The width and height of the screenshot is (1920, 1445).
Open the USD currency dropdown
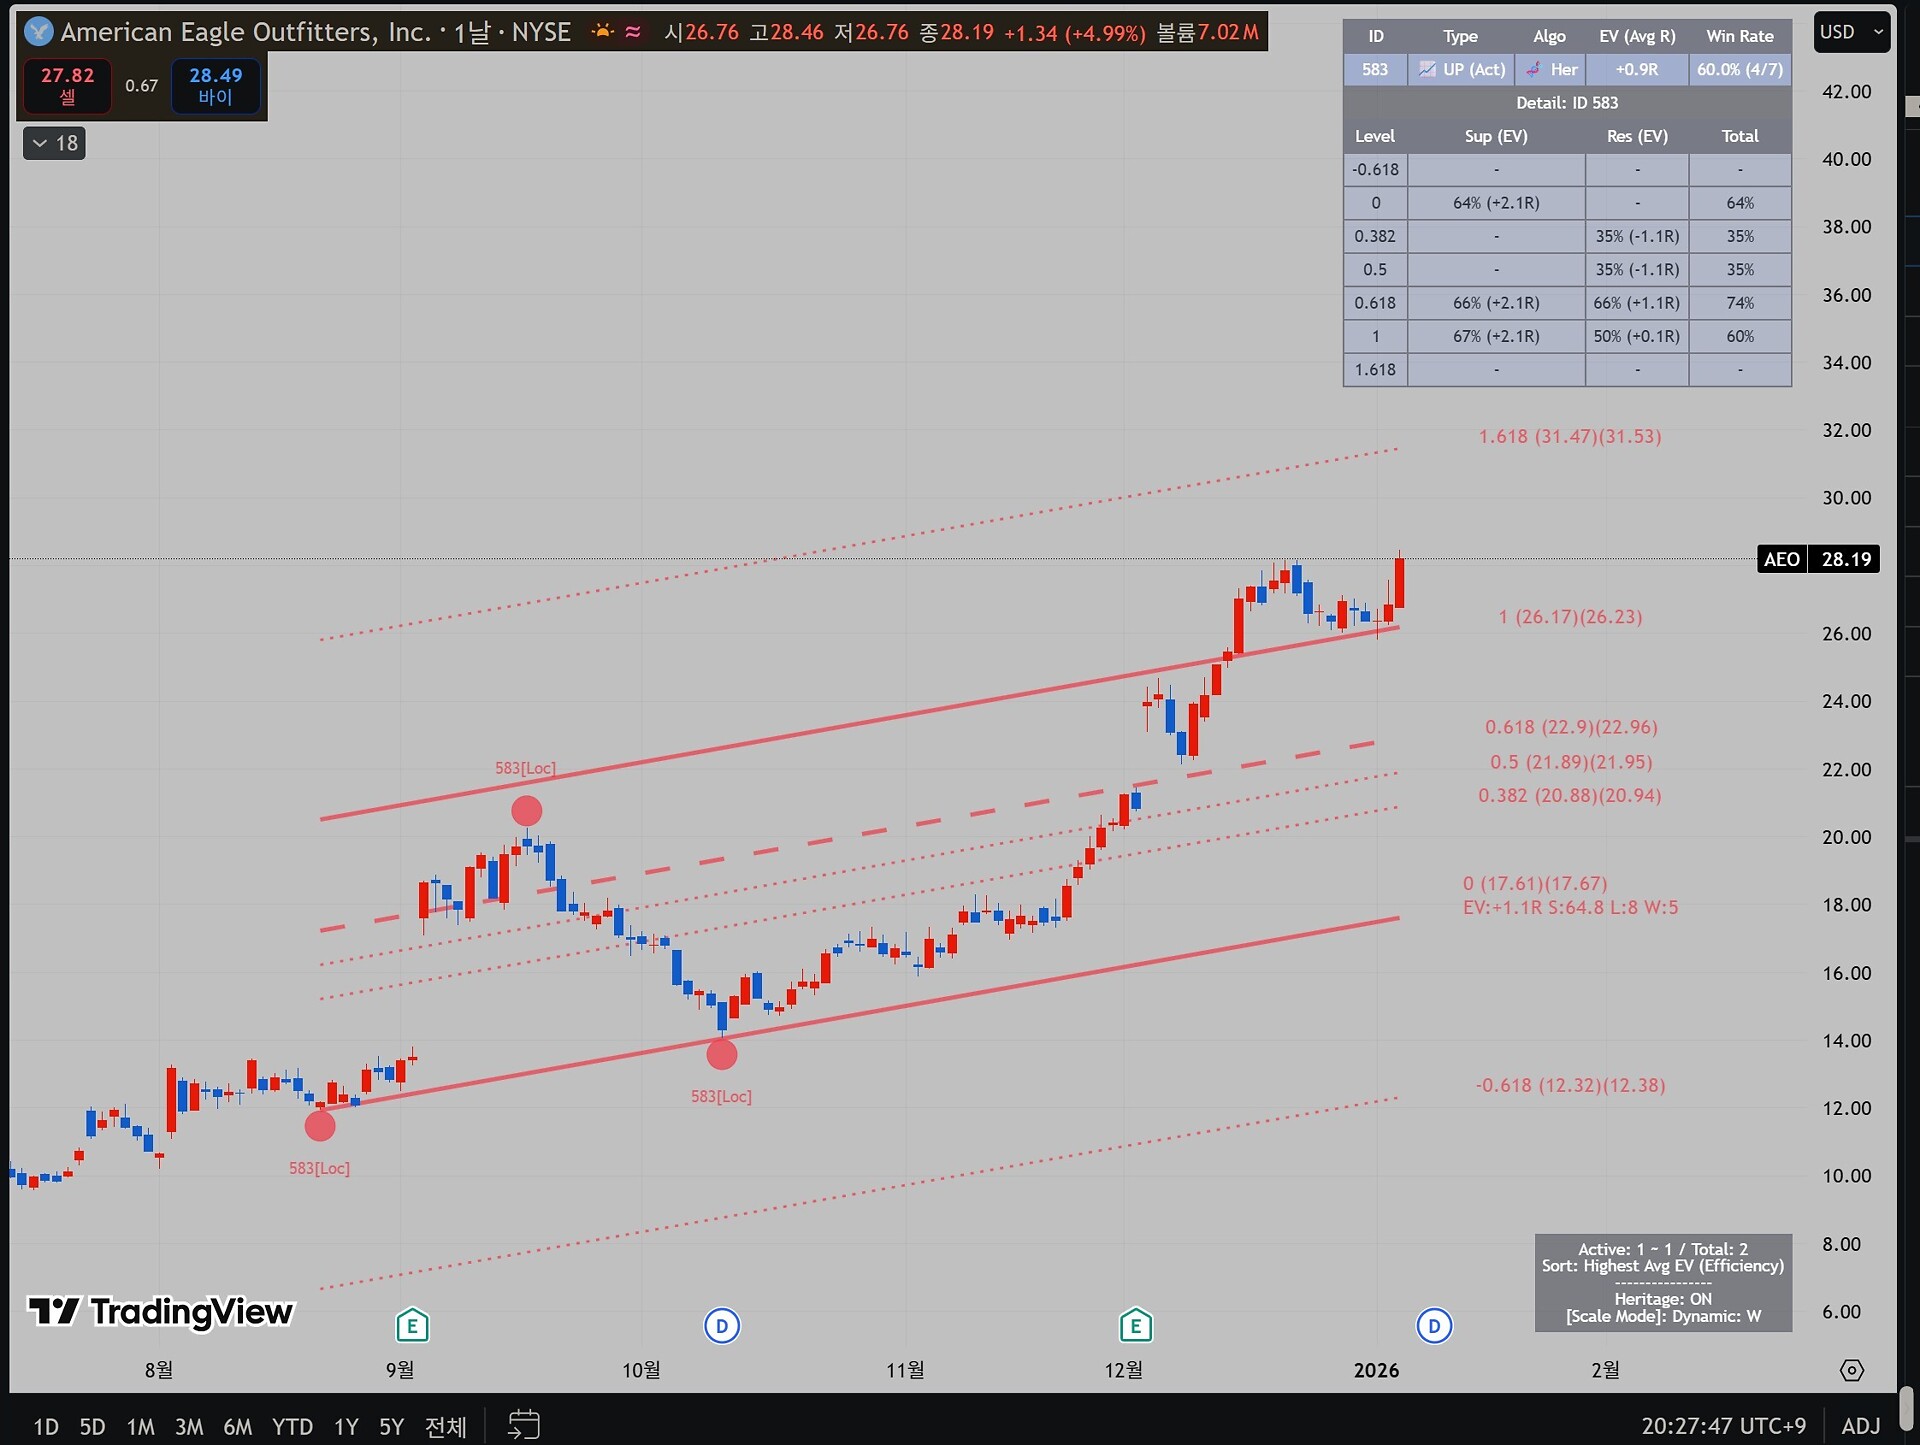[1851, 32]
